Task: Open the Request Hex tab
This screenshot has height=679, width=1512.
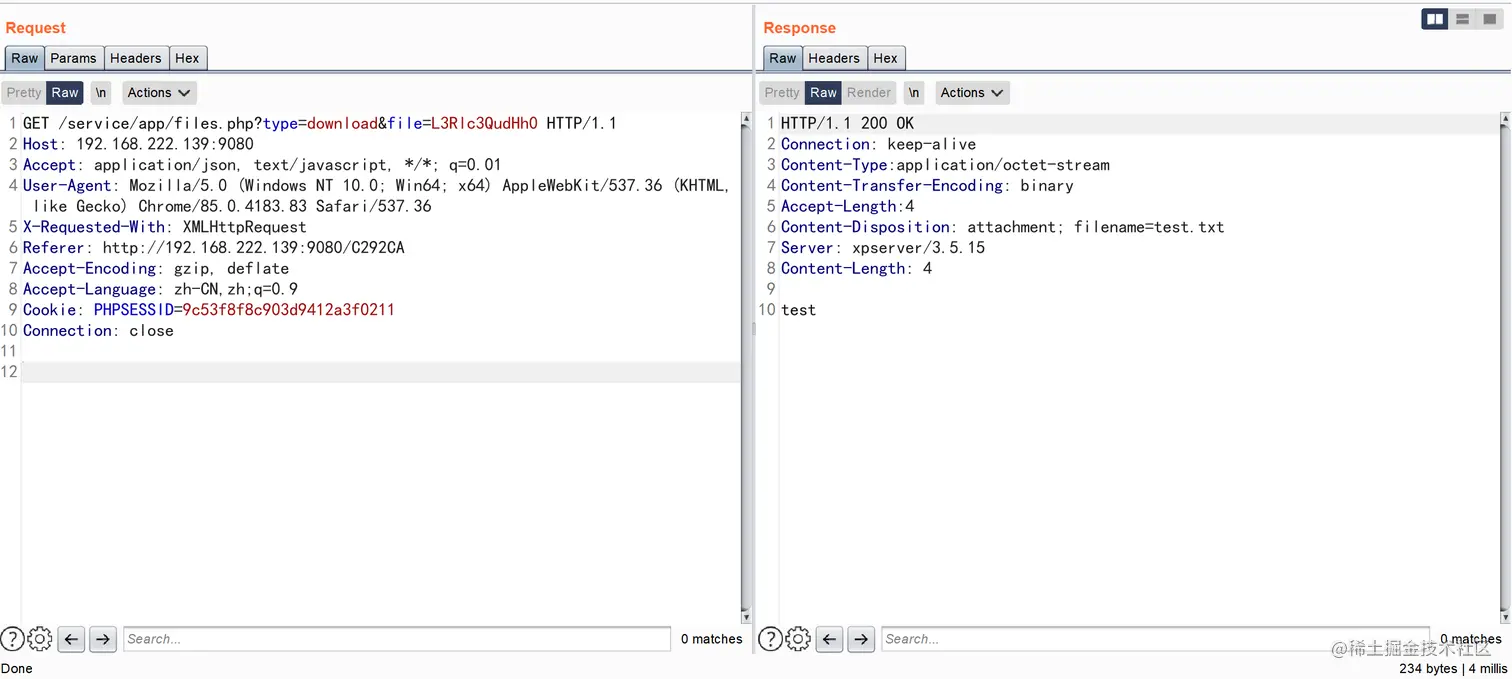Action: point(188,58)
